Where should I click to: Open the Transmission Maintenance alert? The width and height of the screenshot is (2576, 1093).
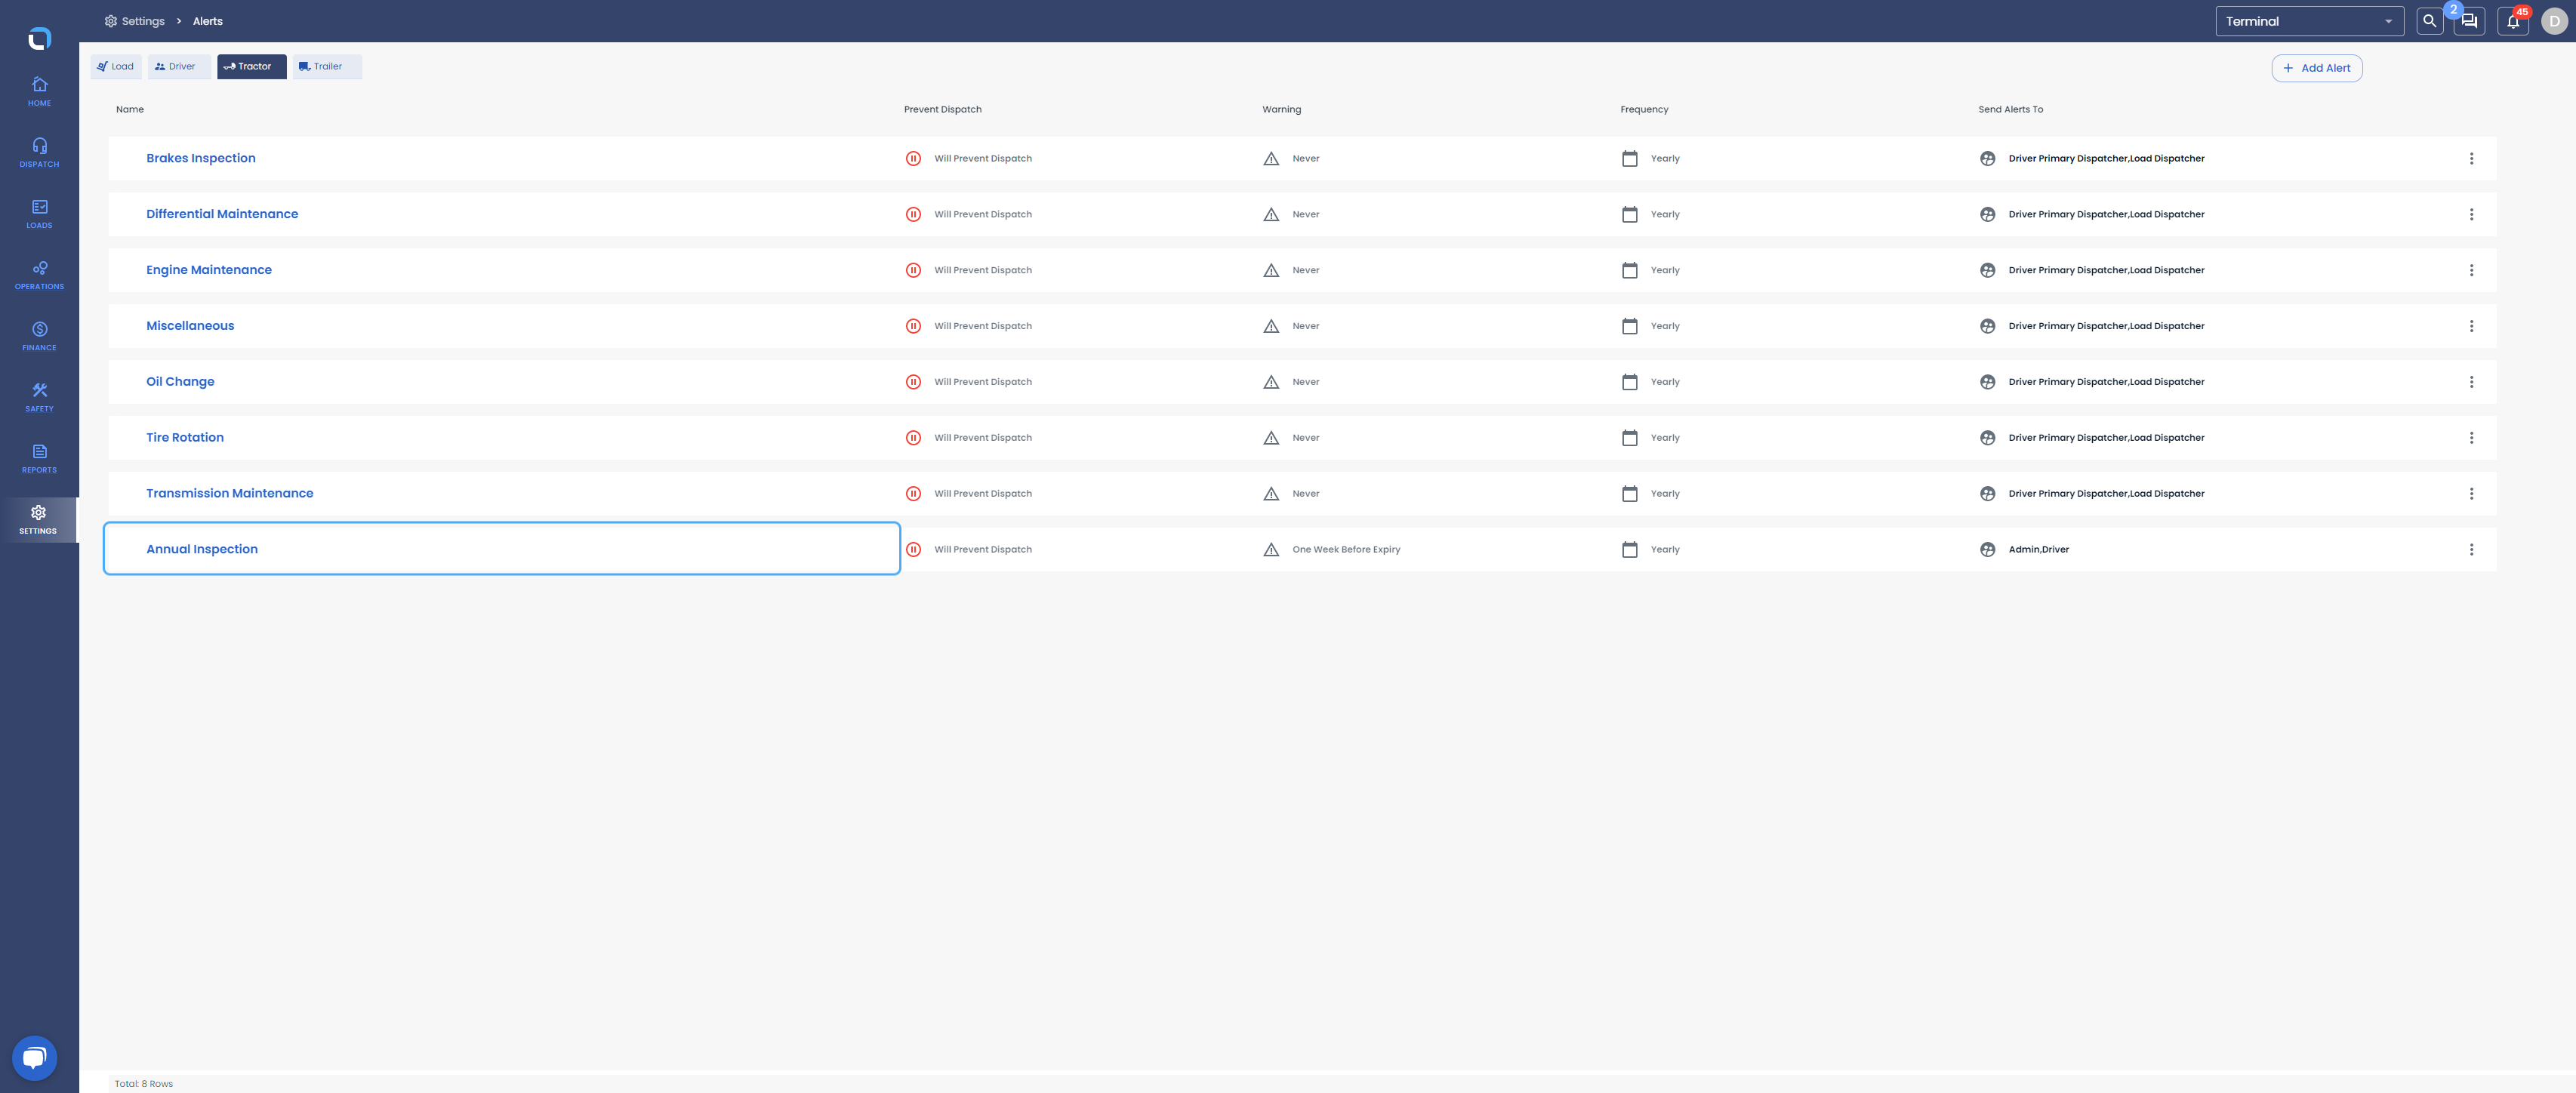click(230, 494)
